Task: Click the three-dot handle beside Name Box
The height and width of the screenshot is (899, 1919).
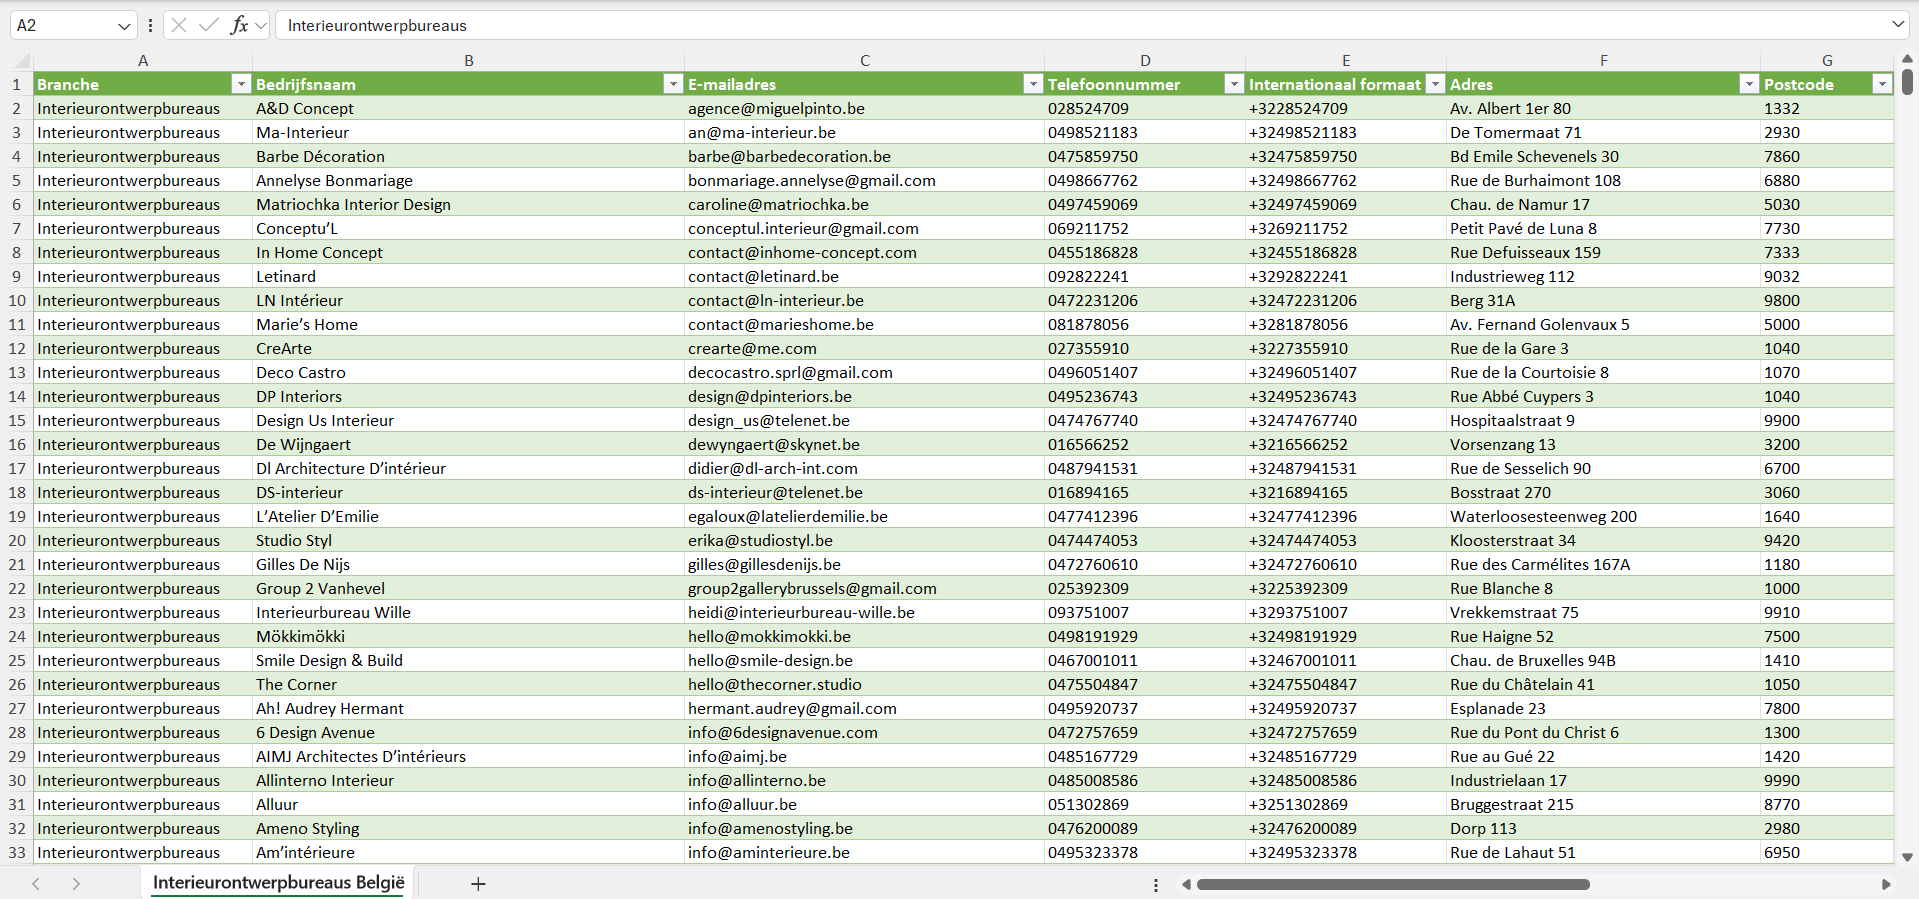Action: pyautogui.click(x=150, y=25)
